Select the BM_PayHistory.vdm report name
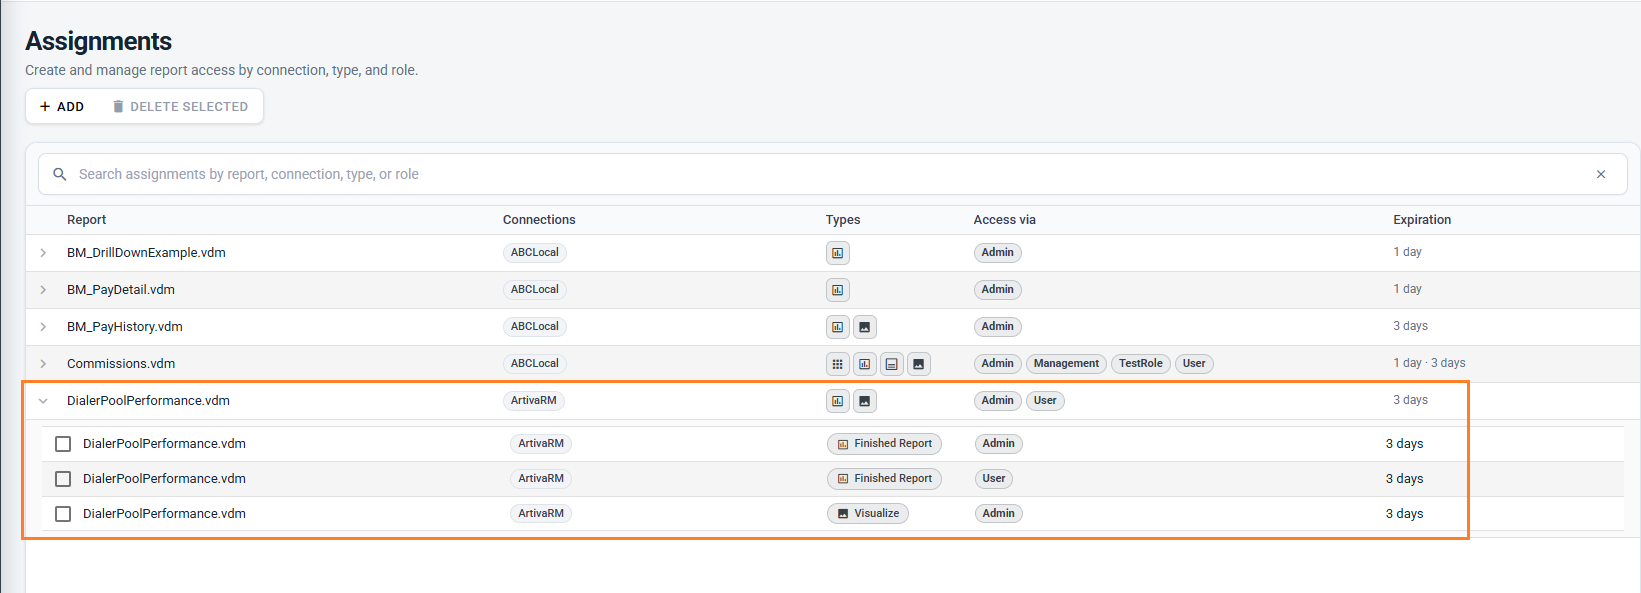1641x593 pixels. click(x=125, y=327)
